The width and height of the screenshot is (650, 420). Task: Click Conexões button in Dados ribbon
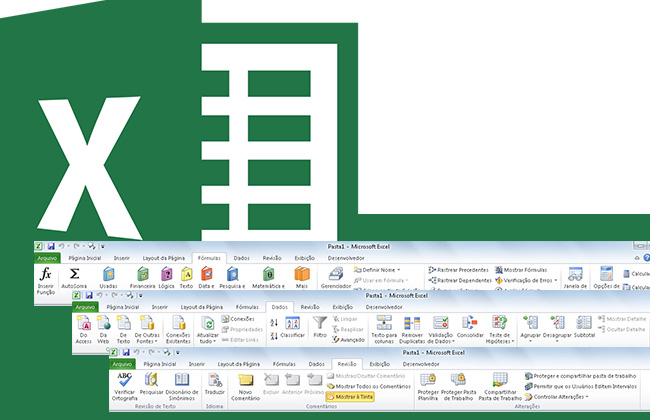tap(238, 319)
